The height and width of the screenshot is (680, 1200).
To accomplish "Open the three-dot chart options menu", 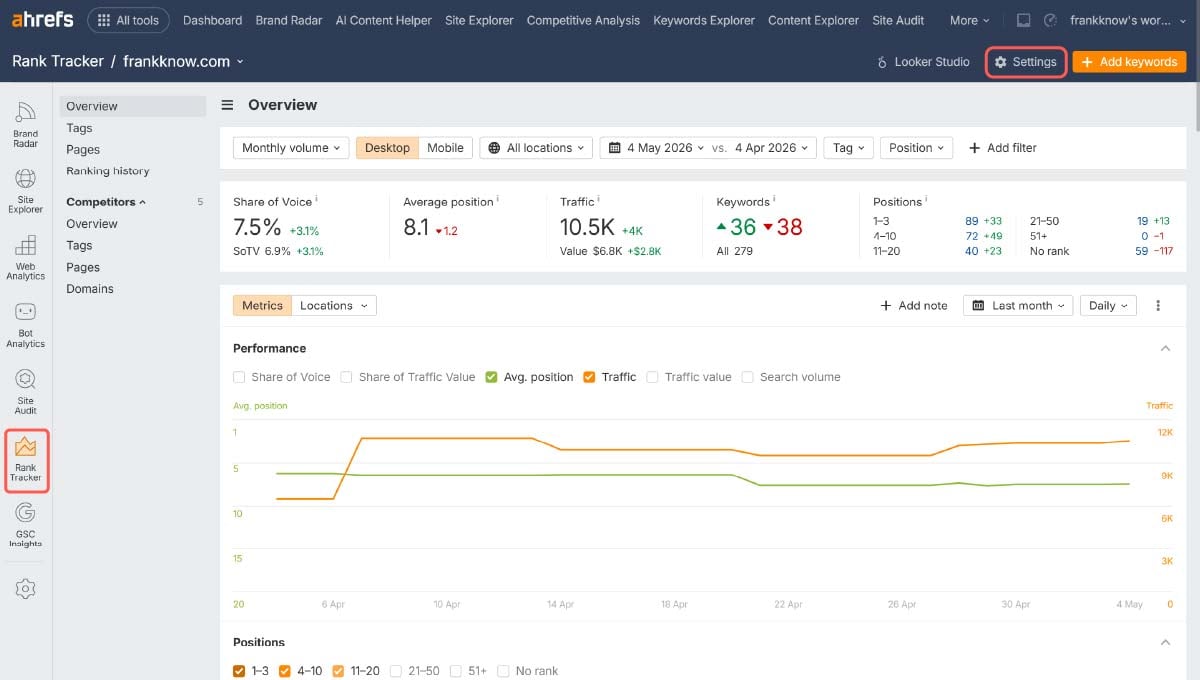I will pyautogui.click(x=1158, y=306).
